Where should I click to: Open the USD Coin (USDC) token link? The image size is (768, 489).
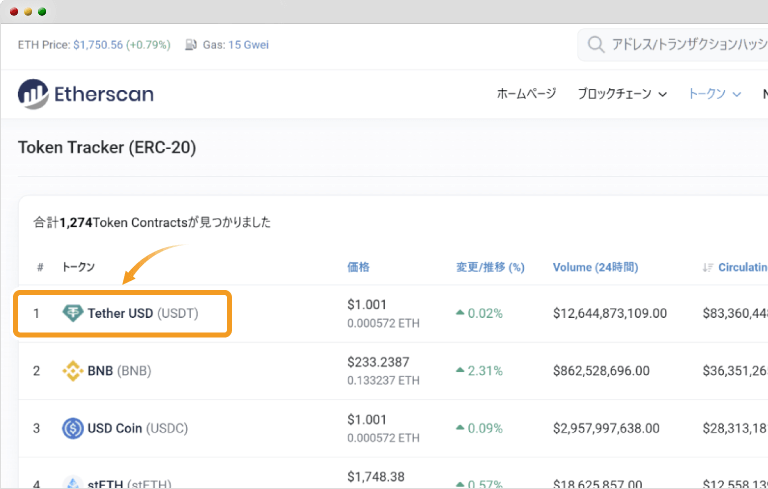(138, 428)
